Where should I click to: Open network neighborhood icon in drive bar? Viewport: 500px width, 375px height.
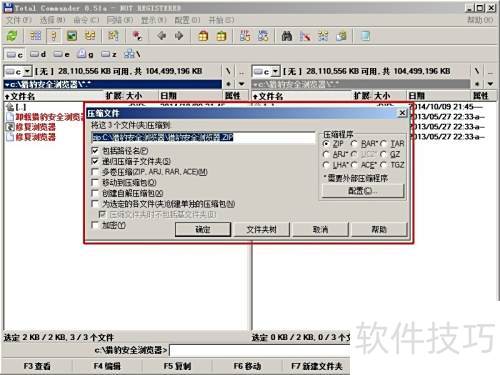point(132,54)
